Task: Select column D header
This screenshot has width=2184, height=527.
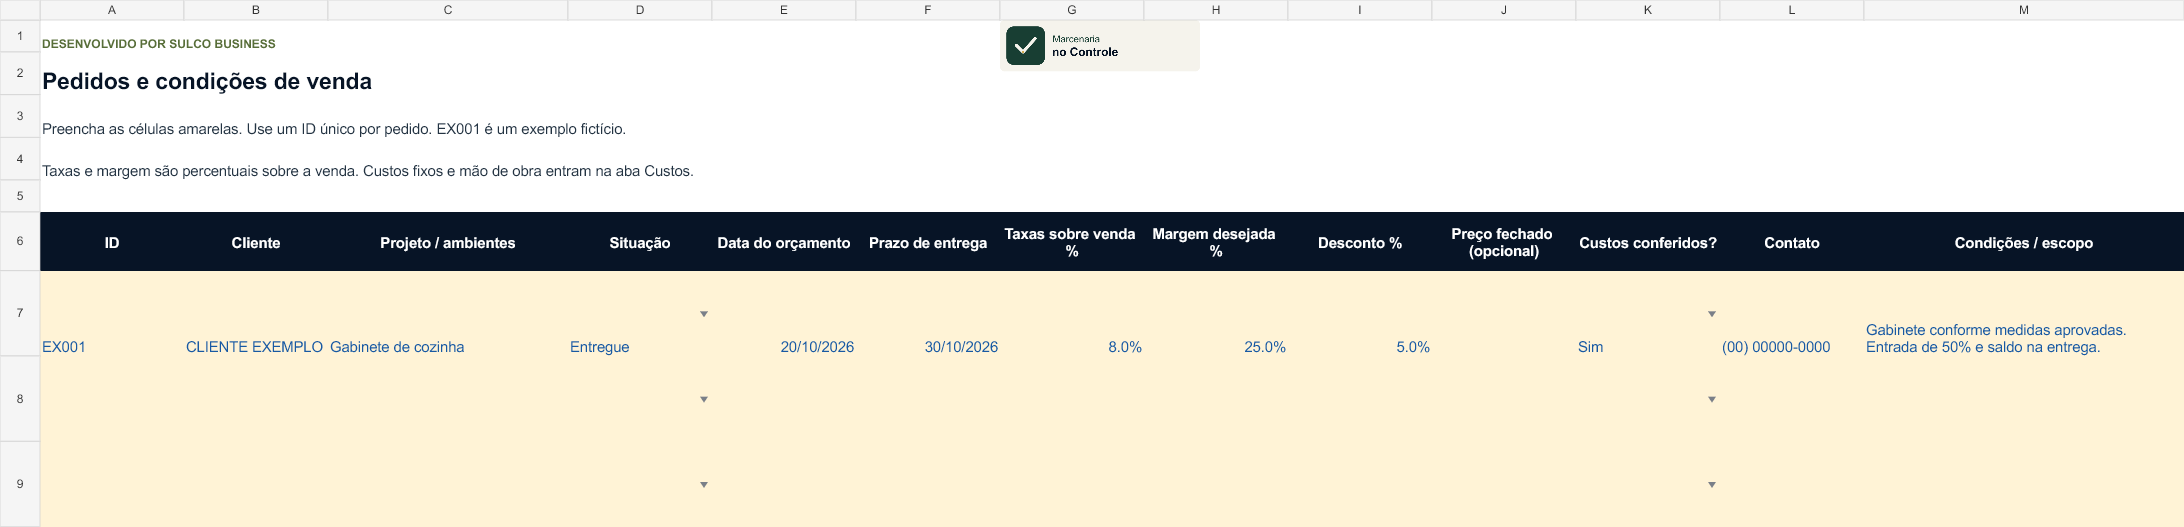Action: [x=640, y=10]
